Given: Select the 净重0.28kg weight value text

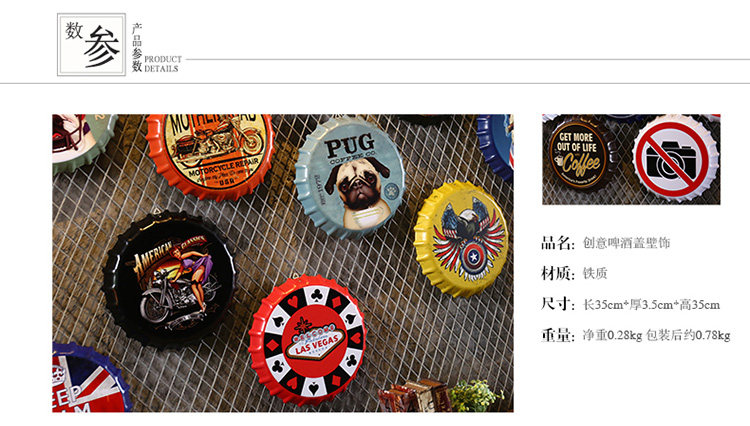Looking at the screenshot, I should [x=612, y=335].
